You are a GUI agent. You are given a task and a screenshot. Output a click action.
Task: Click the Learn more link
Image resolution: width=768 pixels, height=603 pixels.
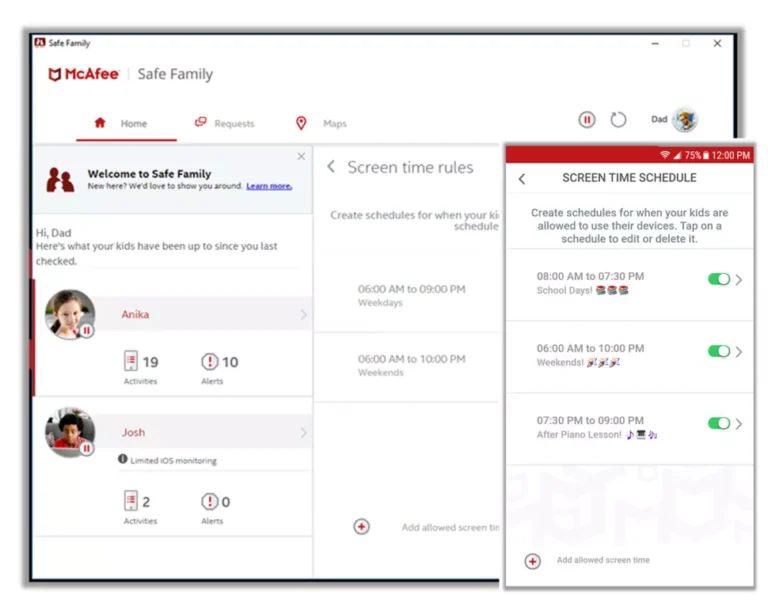pyautogui.click(x=269, y=186)
